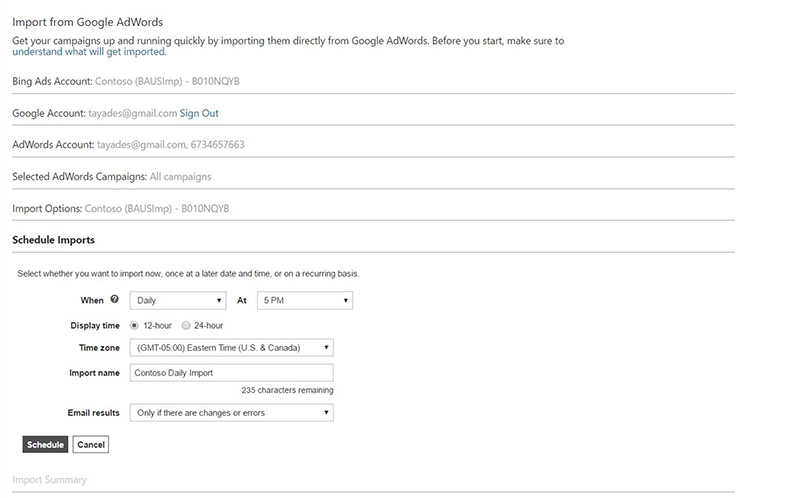Select the 12-hour display time option
Image resolution: width=800 pixels, height=498 pixels.
tap(135, 325)
